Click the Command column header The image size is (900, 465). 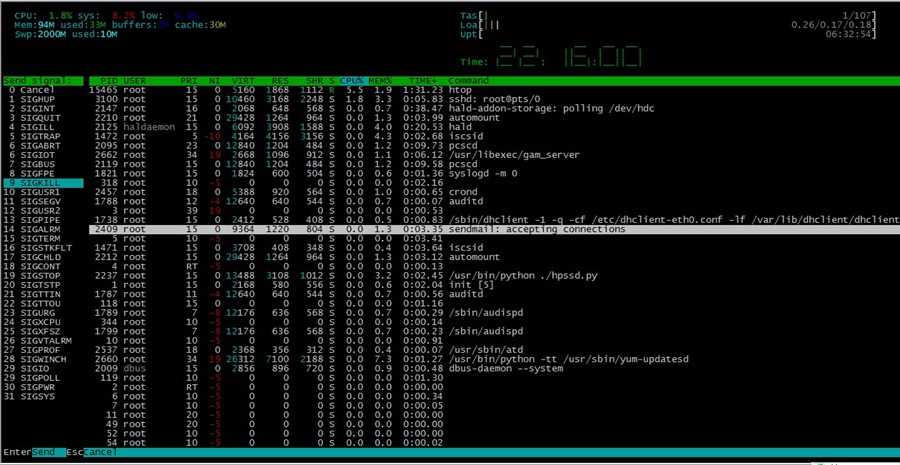point(468,80)
